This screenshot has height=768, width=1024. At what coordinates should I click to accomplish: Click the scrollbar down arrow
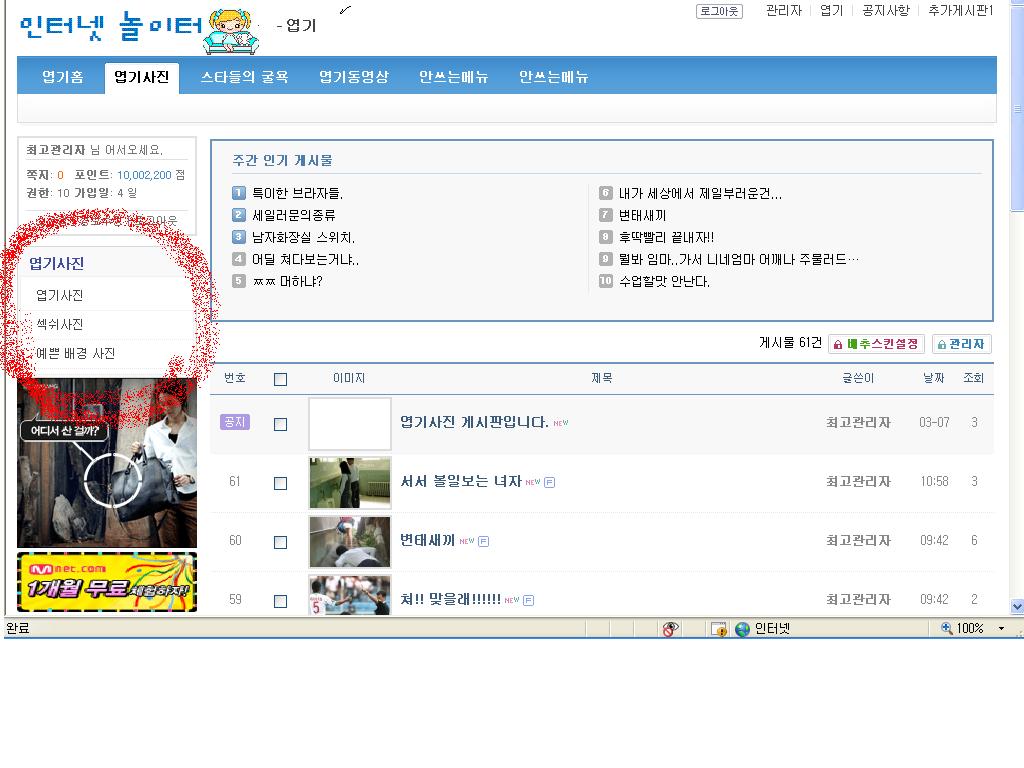pyautogui.click(x=1017, y=606)
